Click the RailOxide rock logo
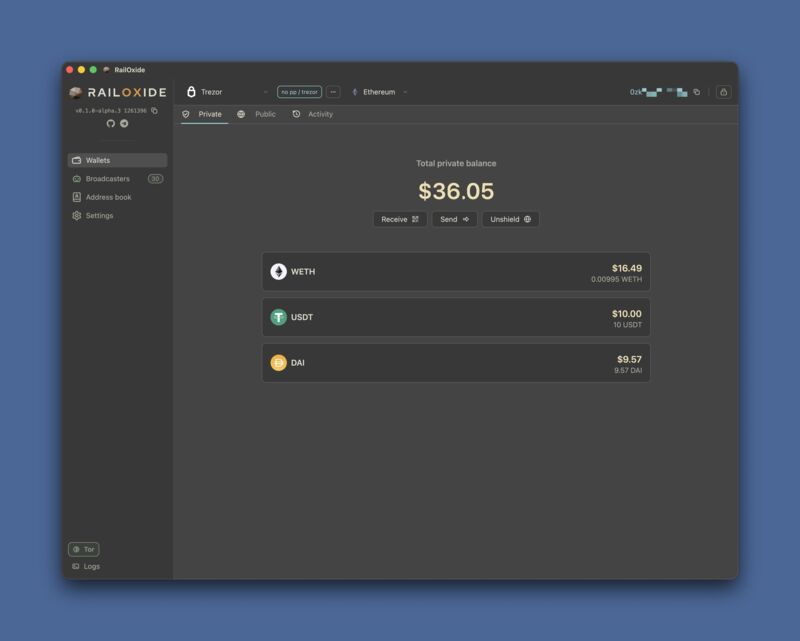 pos(76,92)
